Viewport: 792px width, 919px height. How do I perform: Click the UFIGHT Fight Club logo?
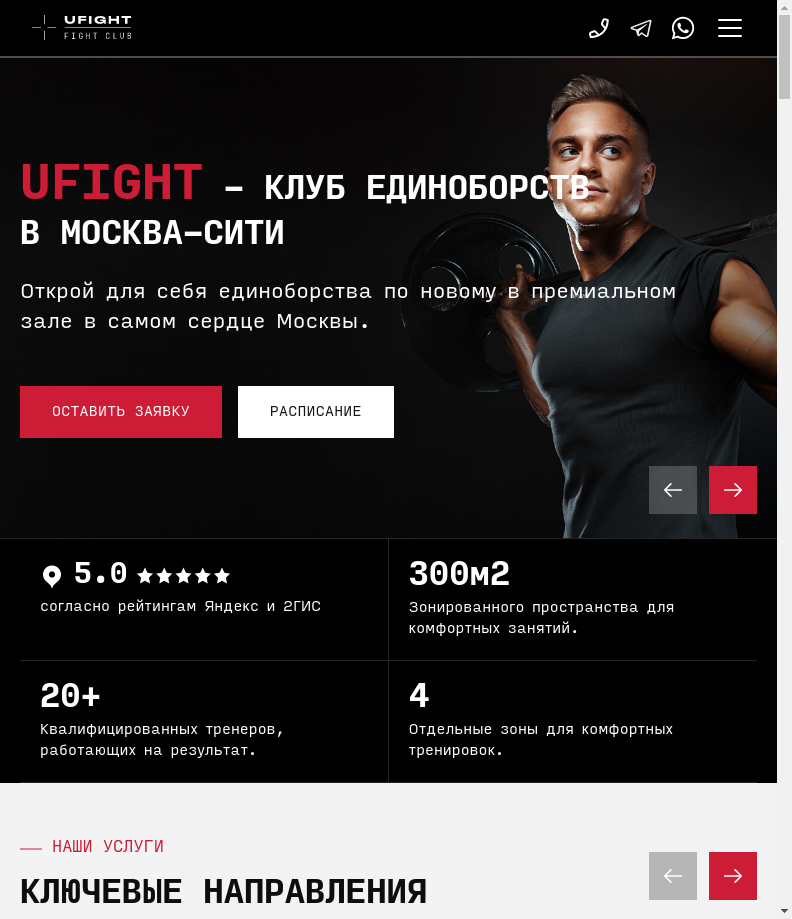(x=82, y=28)
